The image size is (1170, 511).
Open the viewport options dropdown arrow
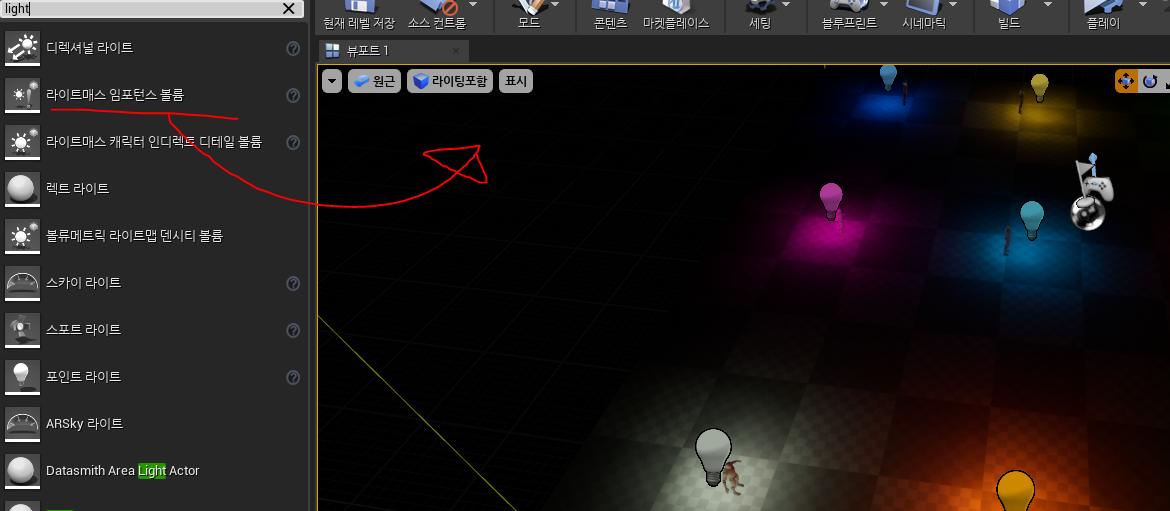(332, 81)
